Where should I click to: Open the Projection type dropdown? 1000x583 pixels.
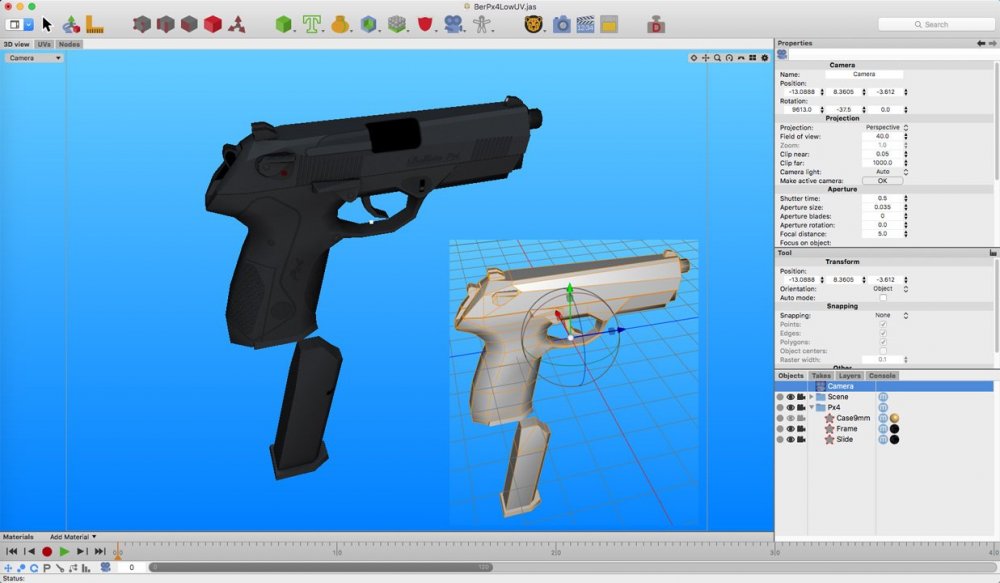pyautogui.click(x=885, y=128)
